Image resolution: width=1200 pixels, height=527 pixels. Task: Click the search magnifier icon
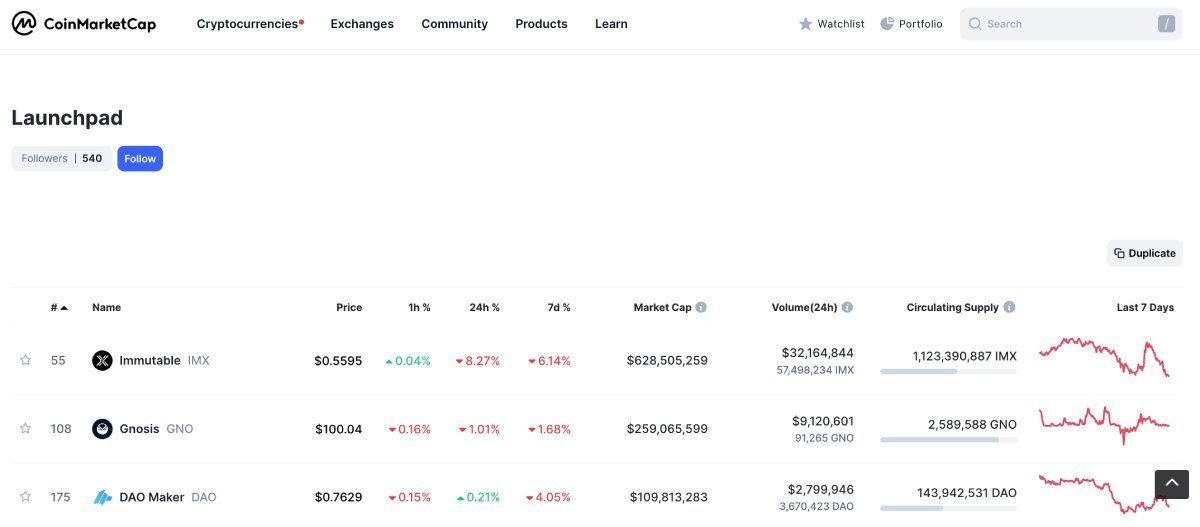(975, 24)
